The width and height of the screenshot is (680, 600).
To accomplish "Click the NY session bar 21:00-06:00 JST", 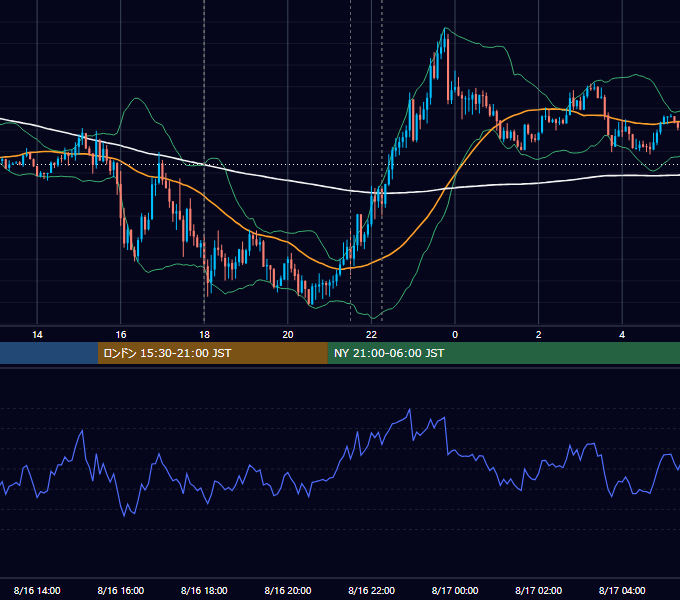I will point(503,353).
